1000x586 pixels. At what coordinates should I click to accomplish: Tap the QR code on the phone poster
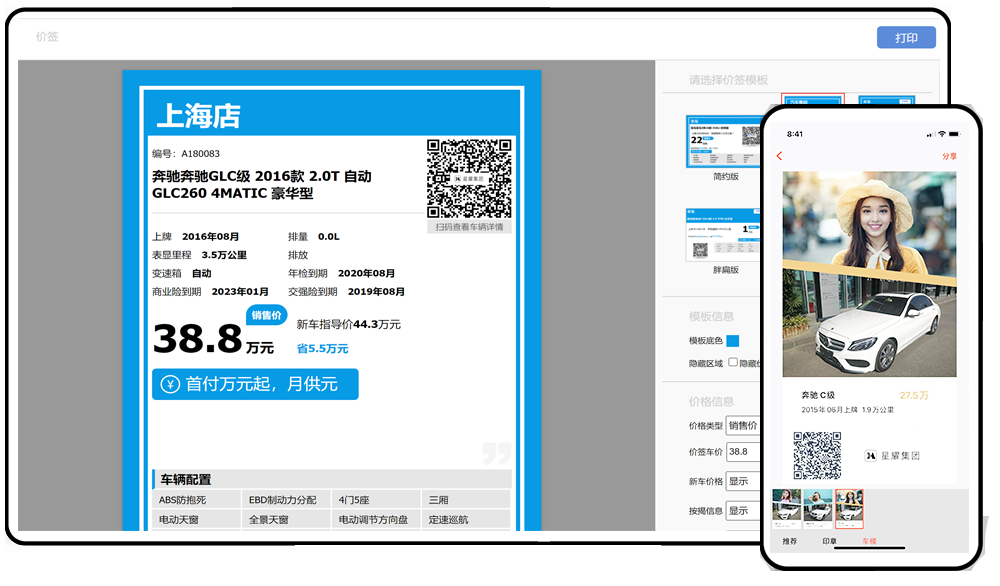[x=817, y=455]
